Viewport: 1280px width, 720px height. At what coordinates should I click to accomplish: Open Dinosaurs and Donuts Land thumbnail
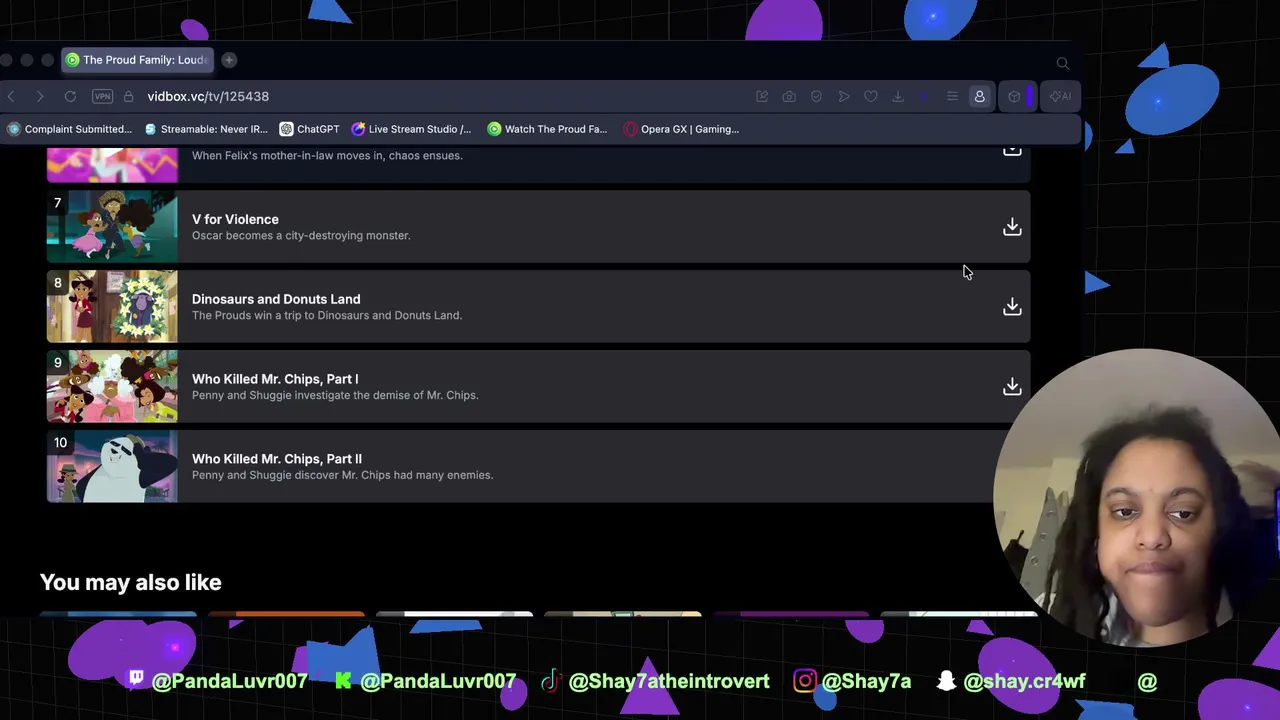tap(112, 307)
